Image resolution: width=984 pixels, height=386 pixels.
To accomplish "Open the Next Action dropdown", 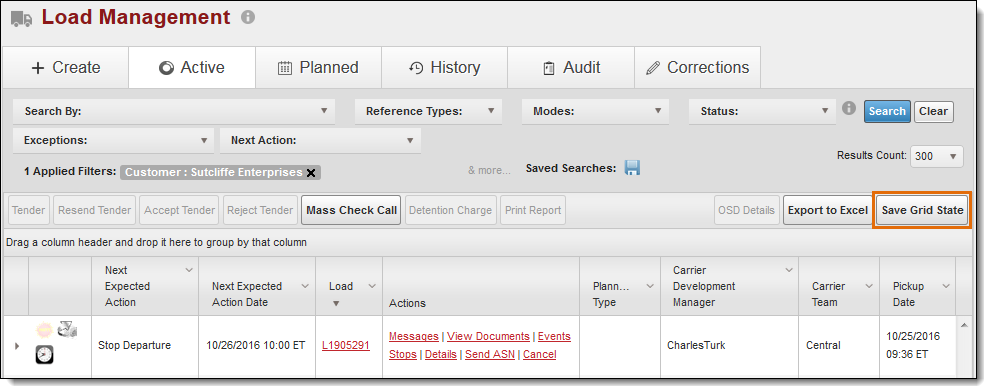I will [320, 141].
